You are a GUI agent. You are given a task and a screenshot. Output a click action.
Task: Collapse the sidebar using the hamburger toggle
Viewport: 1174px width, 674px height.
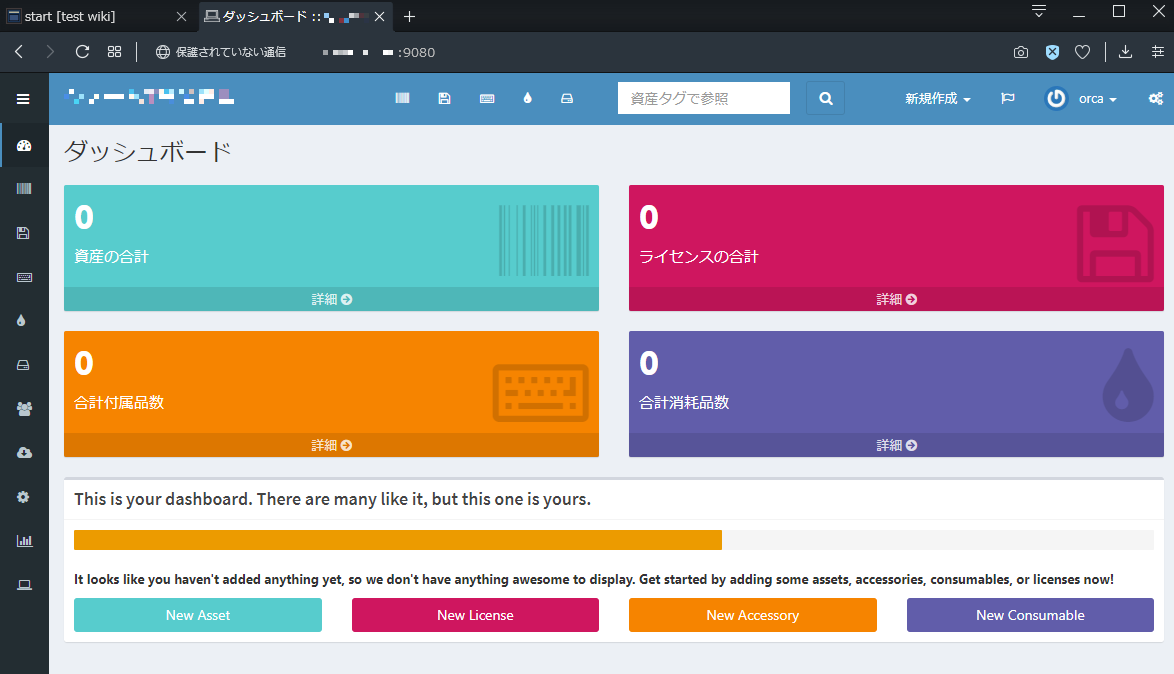click(22, 98)
